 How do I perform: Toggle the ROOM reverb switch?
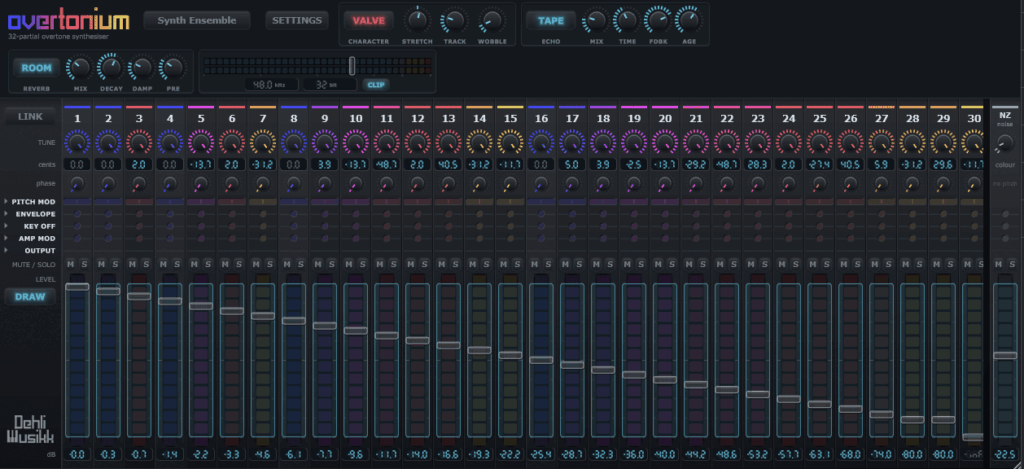coord(37,68)
